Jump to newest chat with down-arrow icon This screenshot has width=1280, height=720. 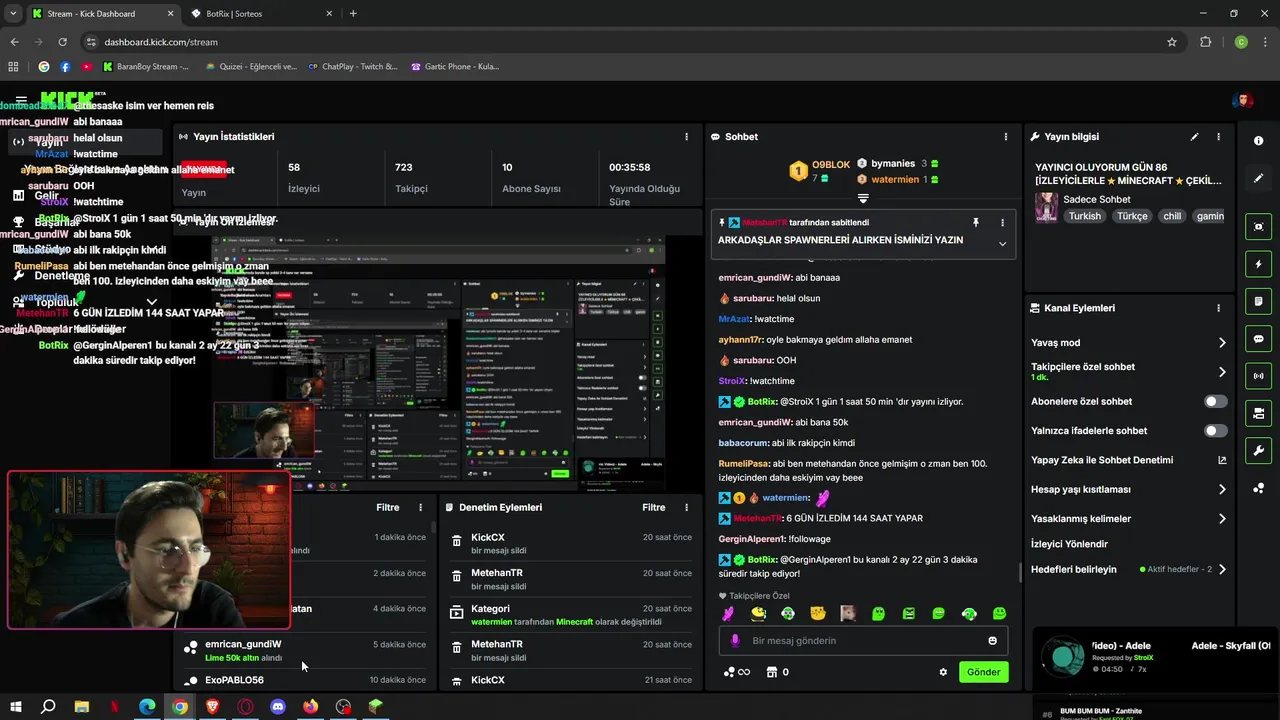pos(862,199)
